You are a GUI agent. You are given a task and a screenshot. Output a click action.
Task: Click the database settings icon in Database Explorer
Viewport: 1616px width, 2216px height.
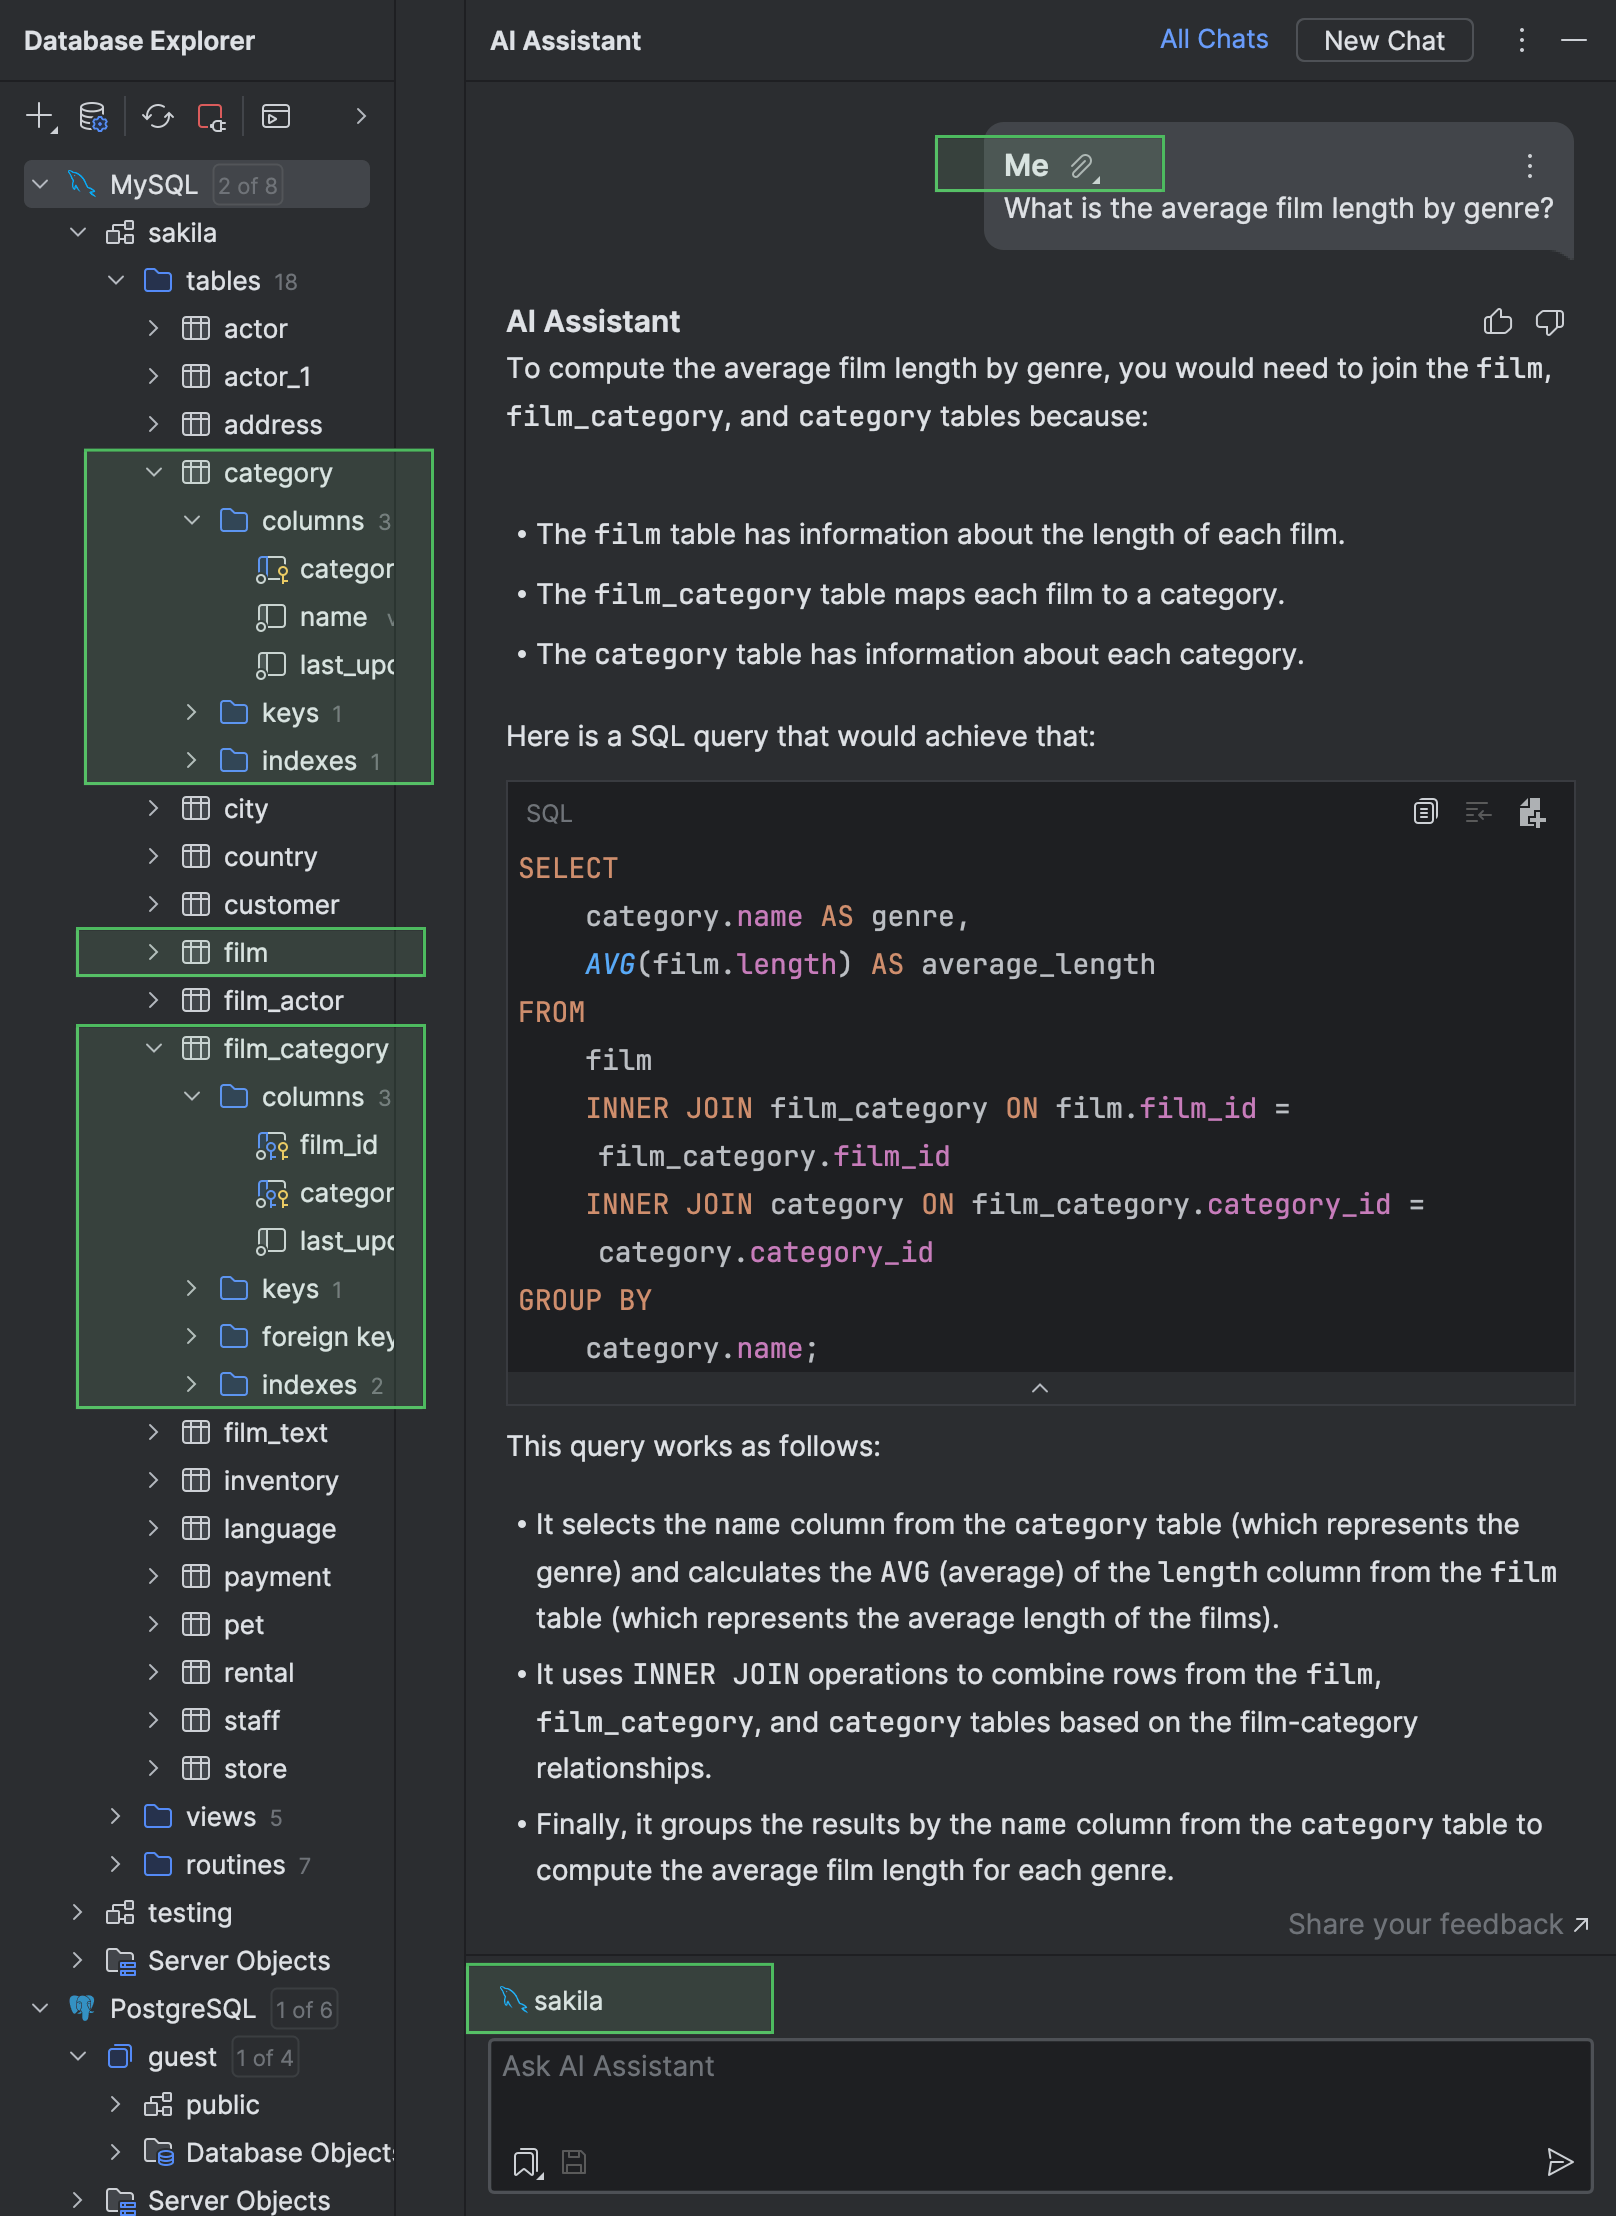(92, 116)
